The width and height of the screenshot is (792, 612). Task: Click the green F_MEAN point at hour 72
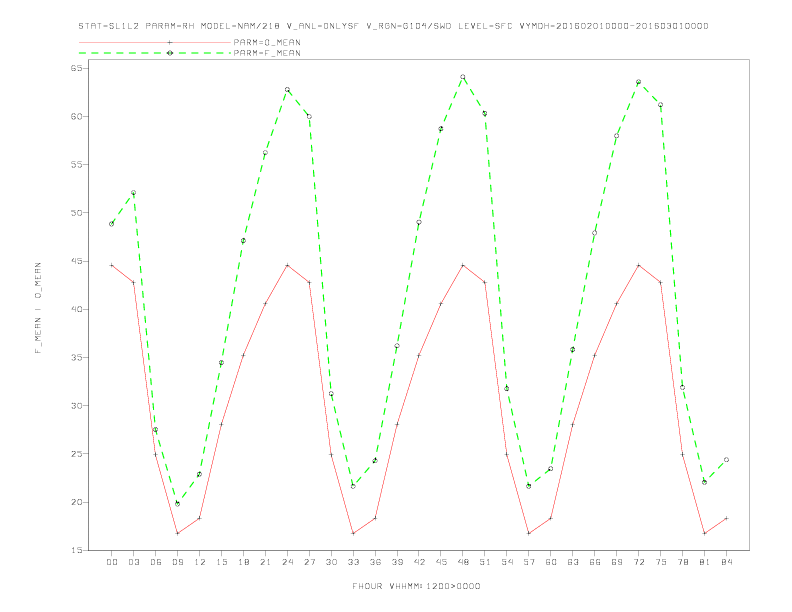[x=638, y=82]
